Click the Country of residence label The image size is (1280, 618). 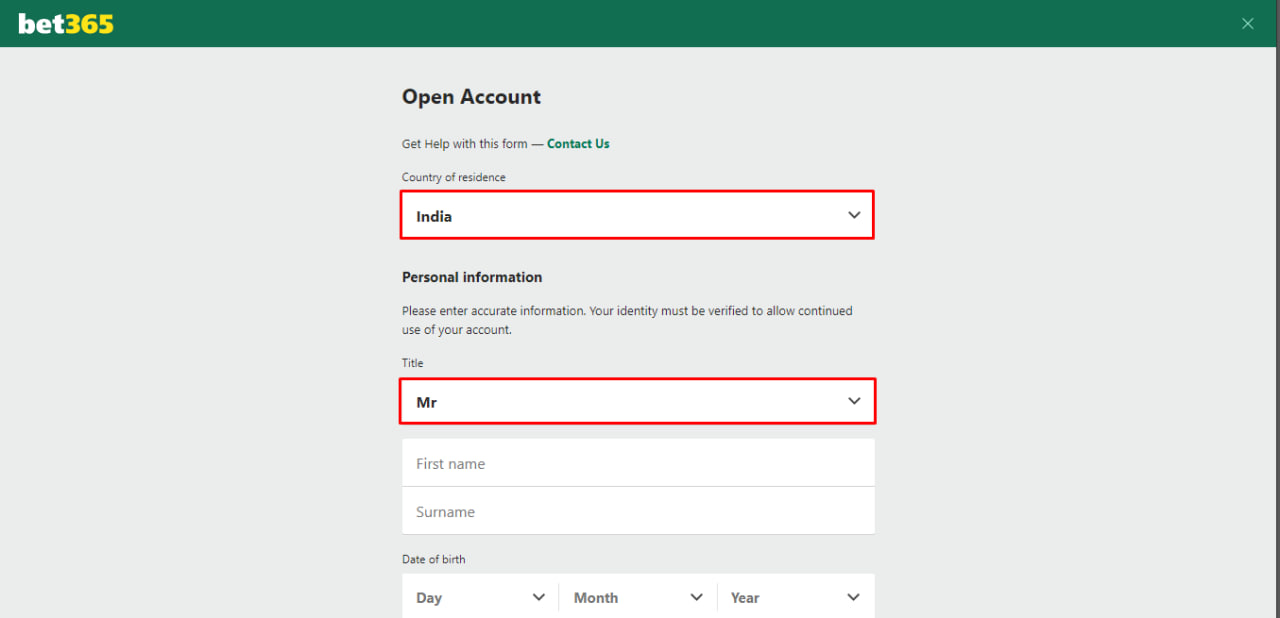(454, 177)
